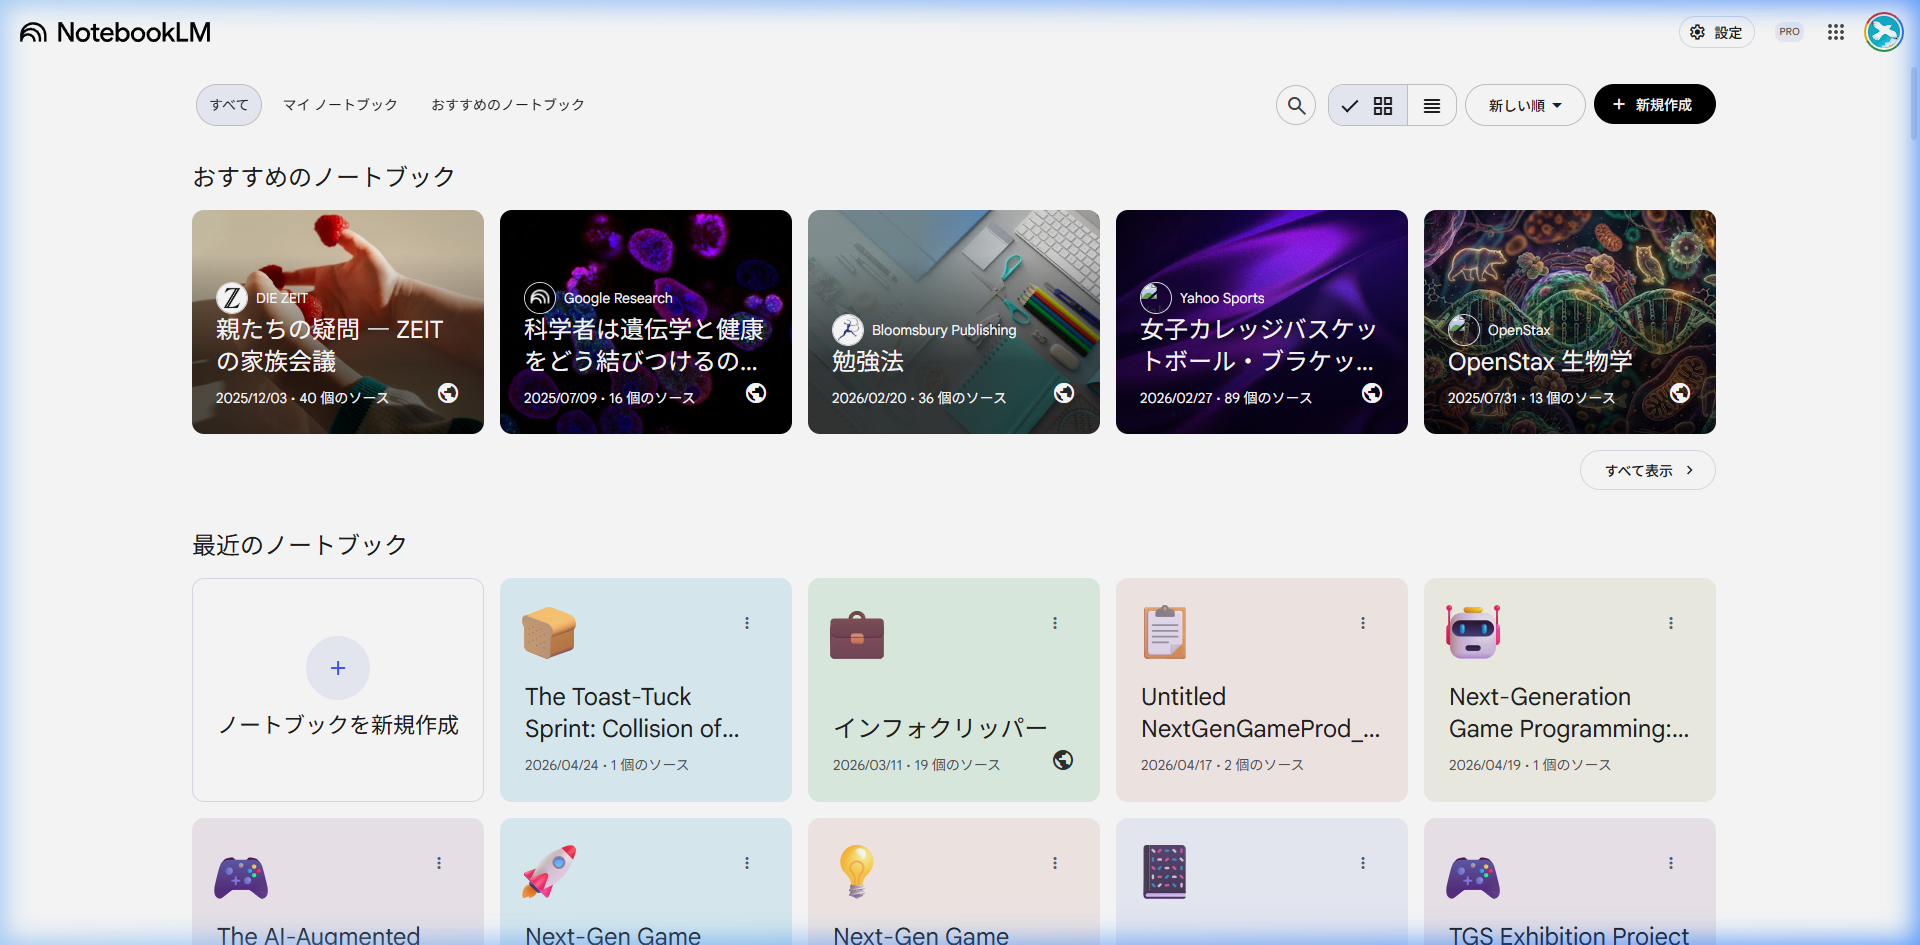
Task: Click 2026/04/17 · 2 個のソース text
Action: (x=1222, y=765)
